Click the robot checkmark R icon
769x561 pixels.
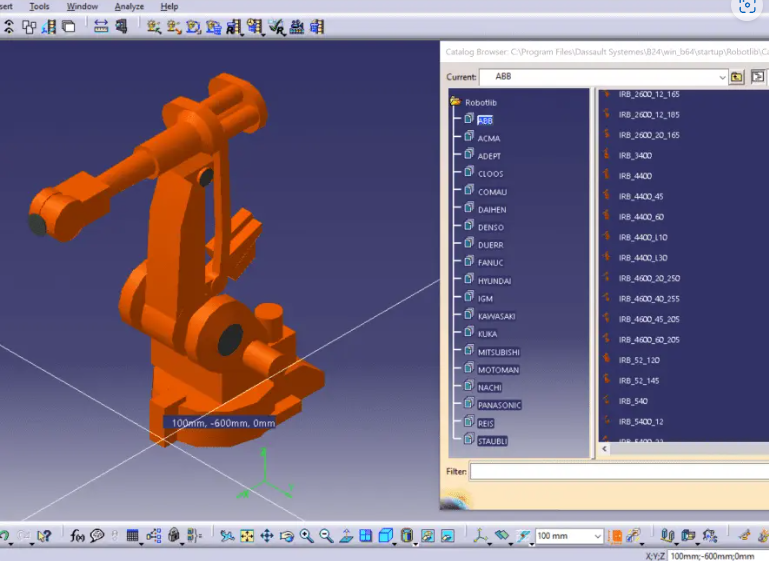(x=277, y=27)
